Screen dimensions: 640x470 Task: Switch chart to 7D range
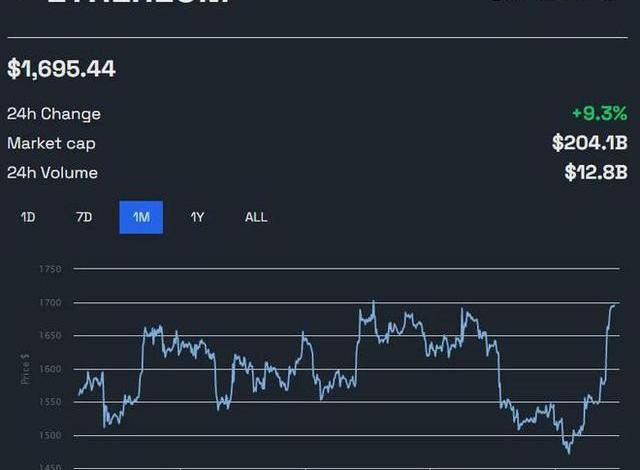[x=84, y=217]
